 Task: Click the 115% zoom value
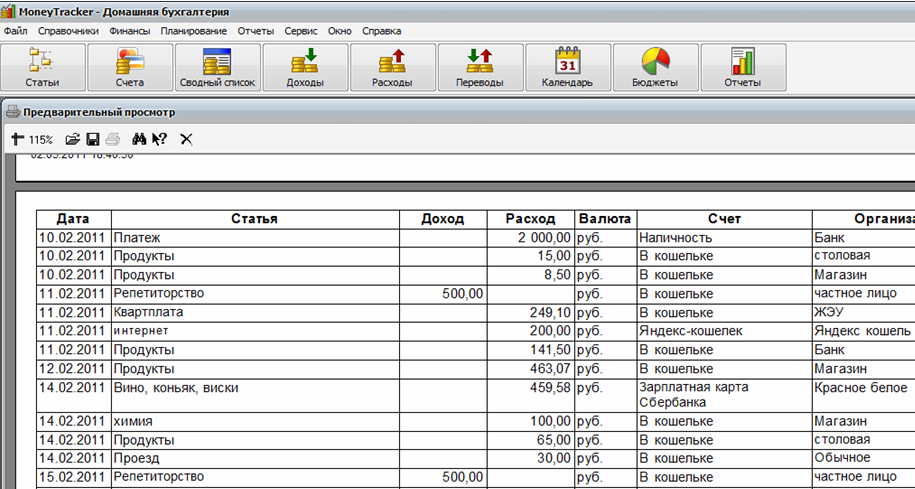click(x=41, y=139)
